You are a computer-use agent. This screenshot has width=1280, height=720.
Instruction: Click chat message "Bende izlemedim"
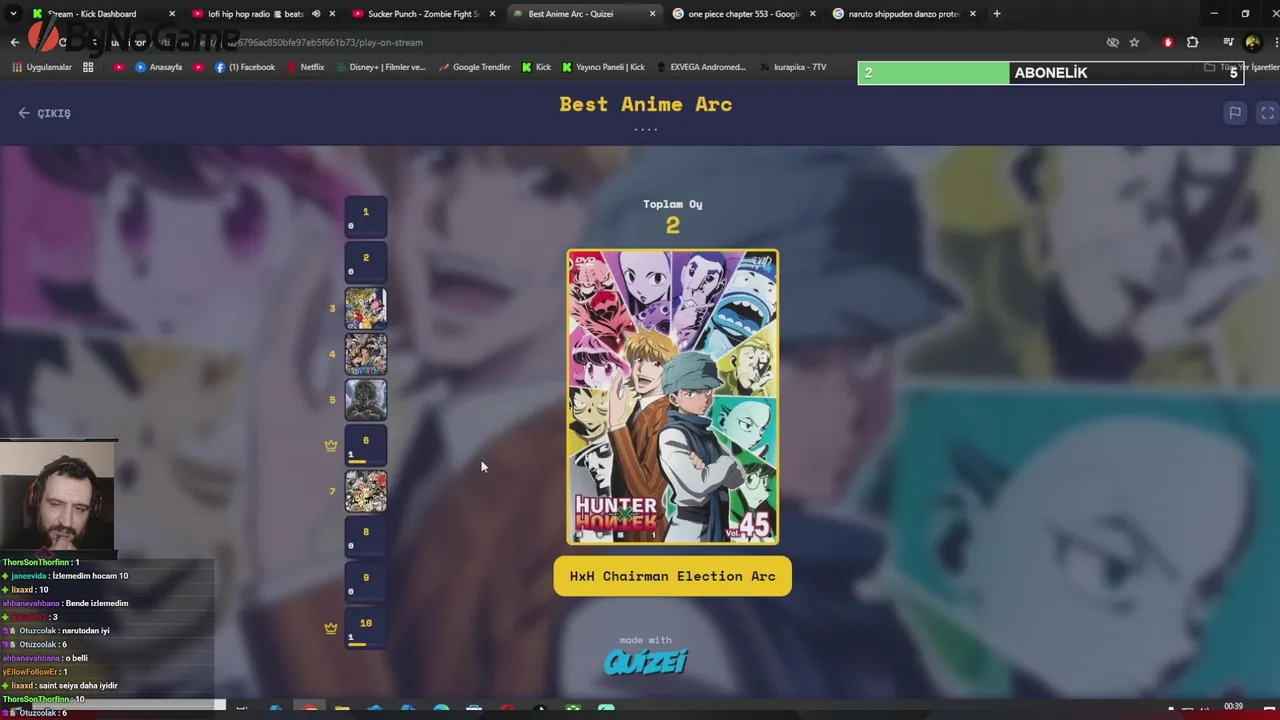[97, 603]
